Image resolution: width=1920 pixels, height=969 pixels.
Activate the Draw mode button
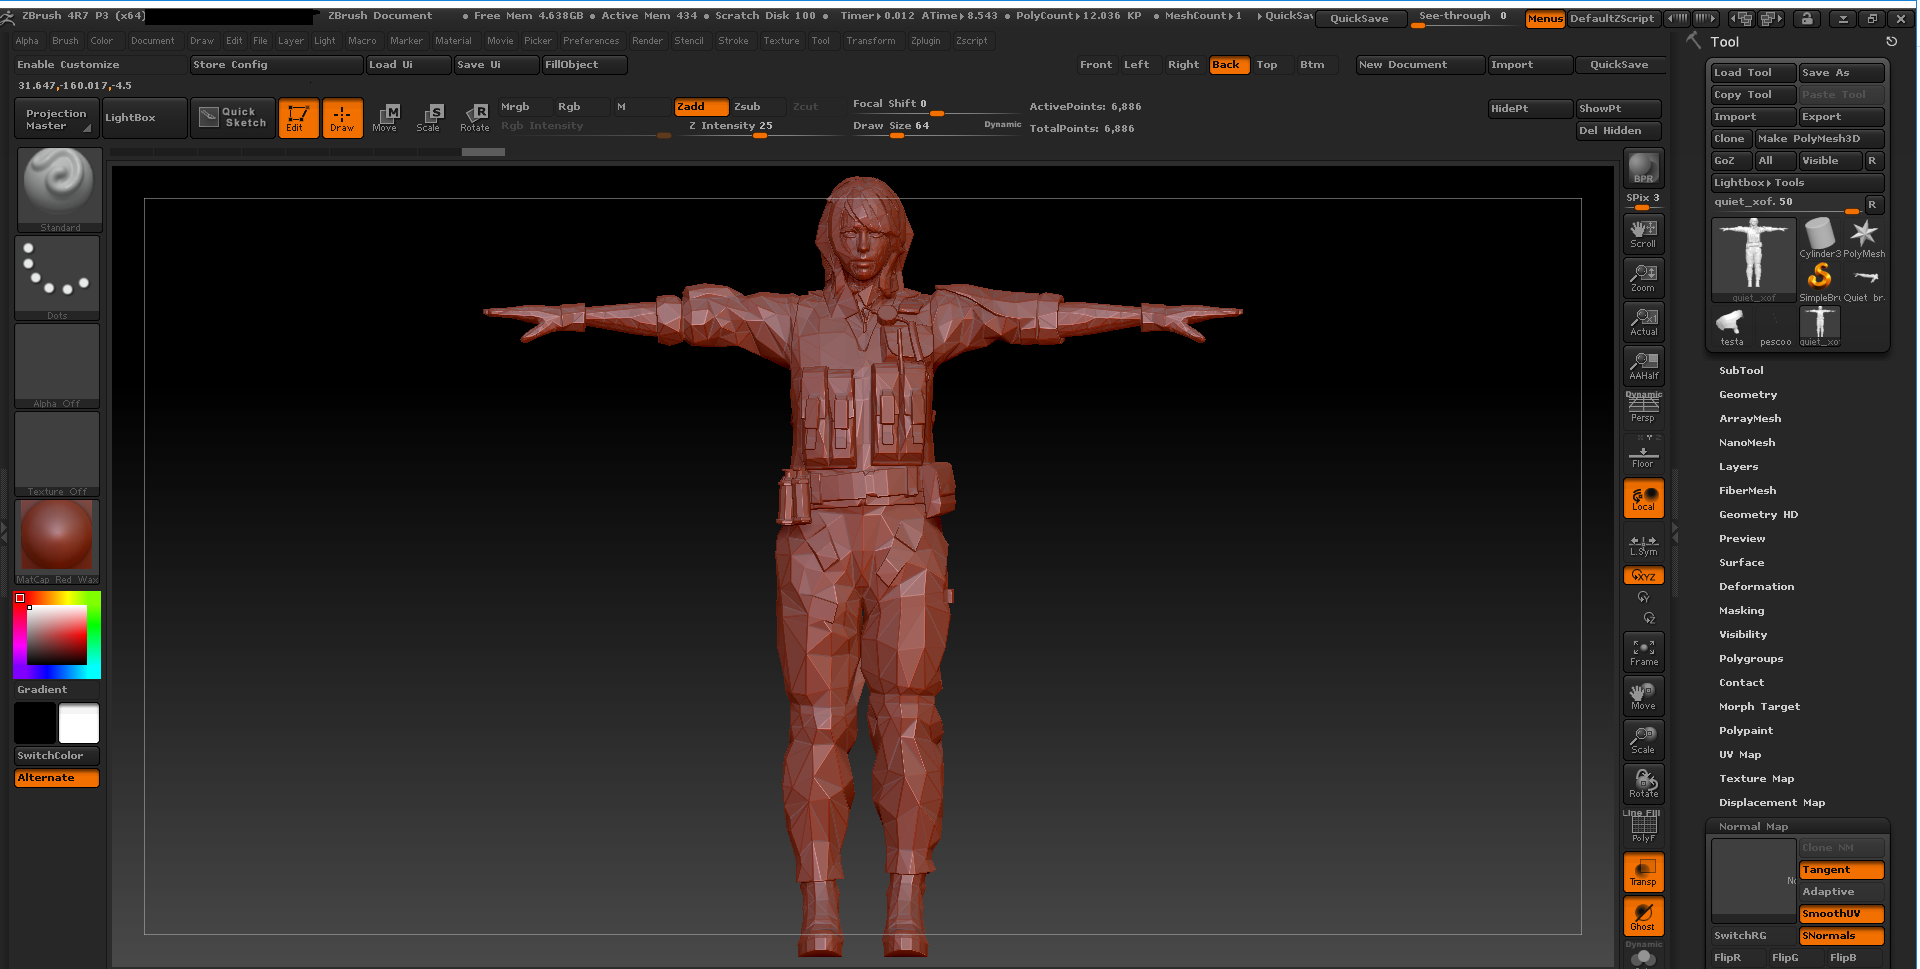(x=342, y=118)
